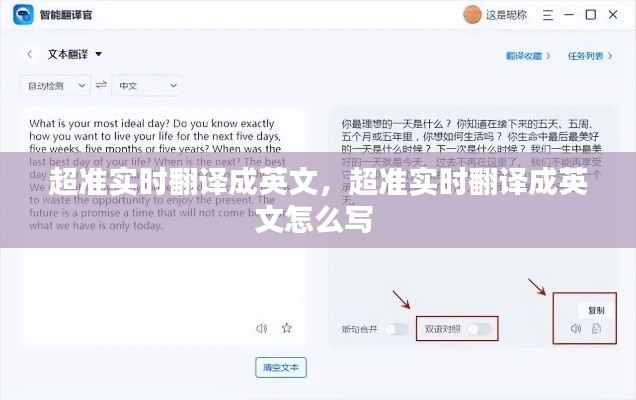
Task: Go back using the left arrow icon
Action: (30, 54)
